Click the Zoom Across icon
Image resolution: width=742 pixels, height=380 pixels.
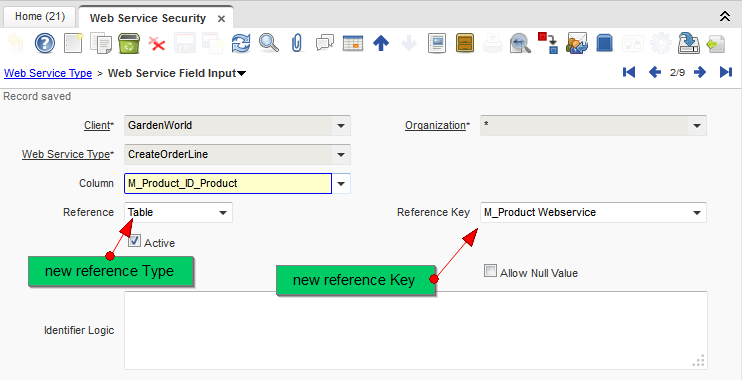click(x=521, y=44)
